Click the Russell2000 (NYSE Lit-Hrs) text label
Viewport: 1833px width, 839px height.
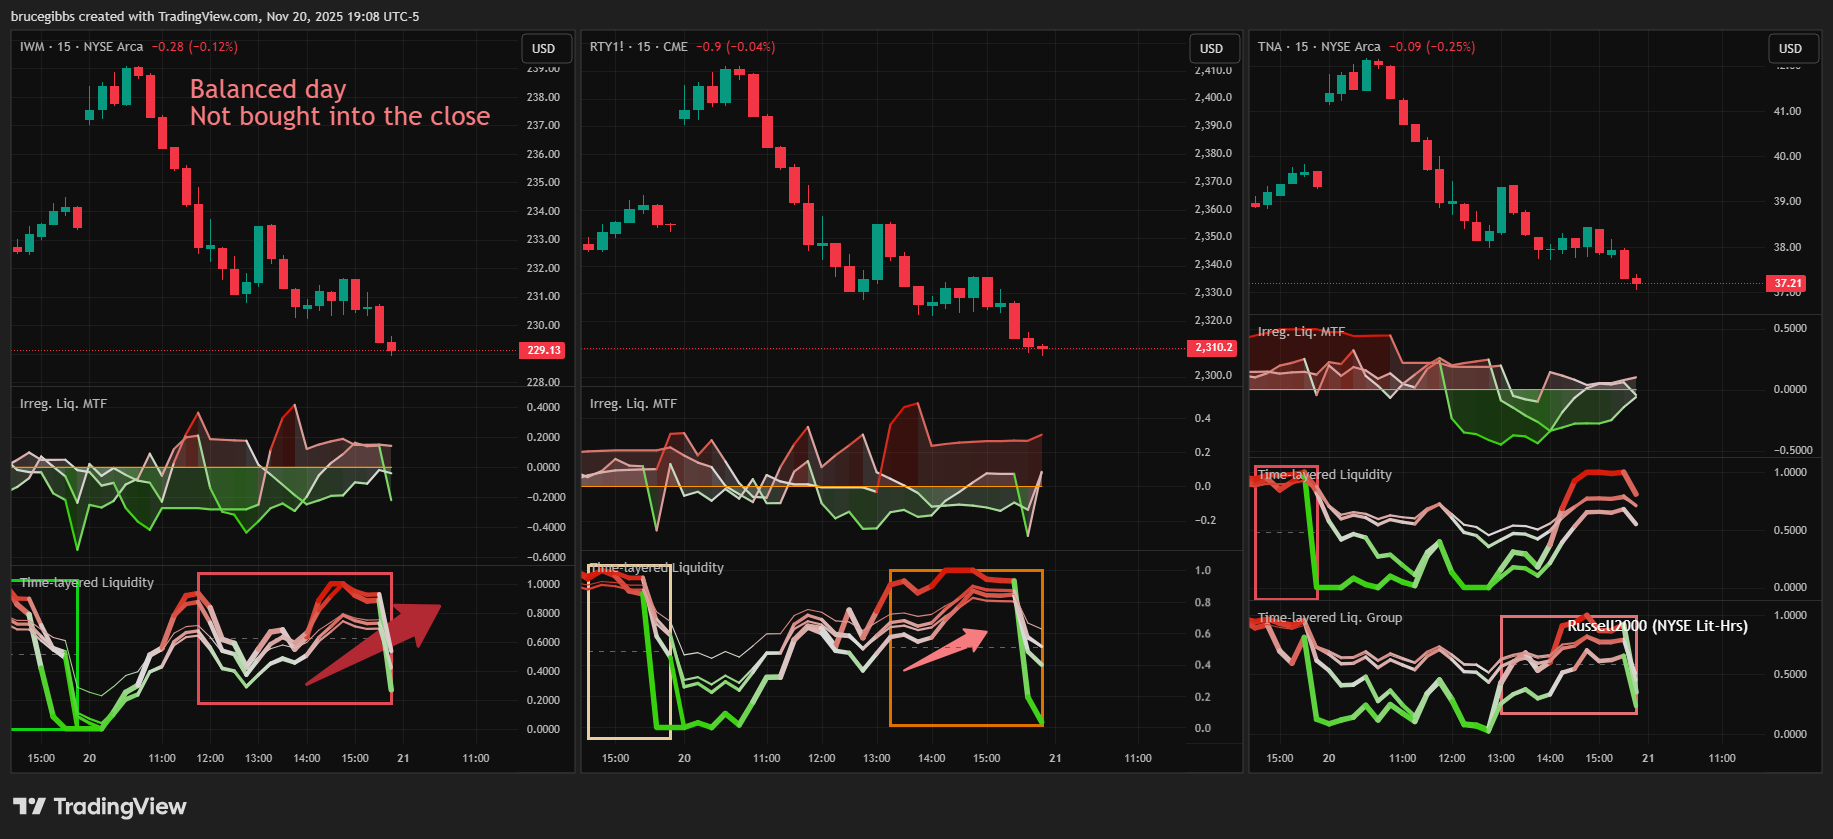tap(1657, 626)
